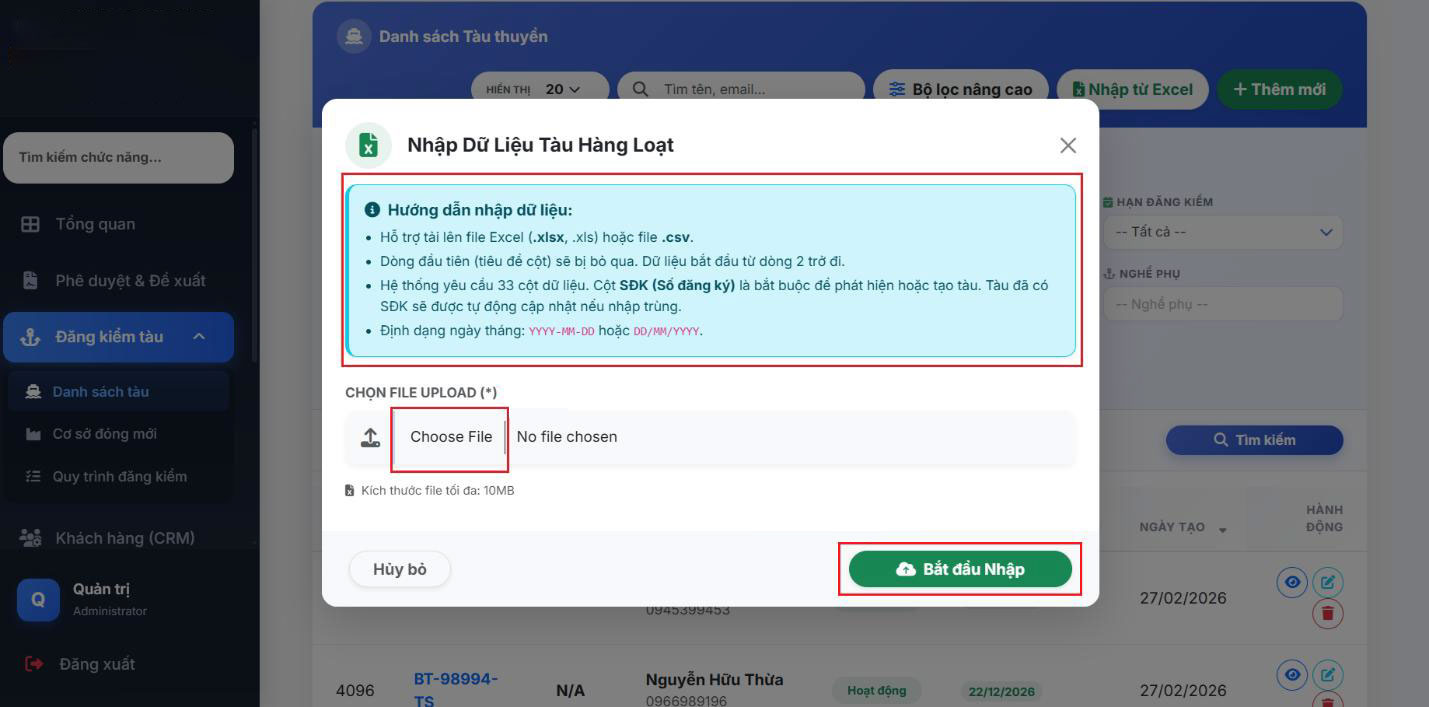
Task: Click the Bộ lọc nâng cao button
Action: [960, 89]
